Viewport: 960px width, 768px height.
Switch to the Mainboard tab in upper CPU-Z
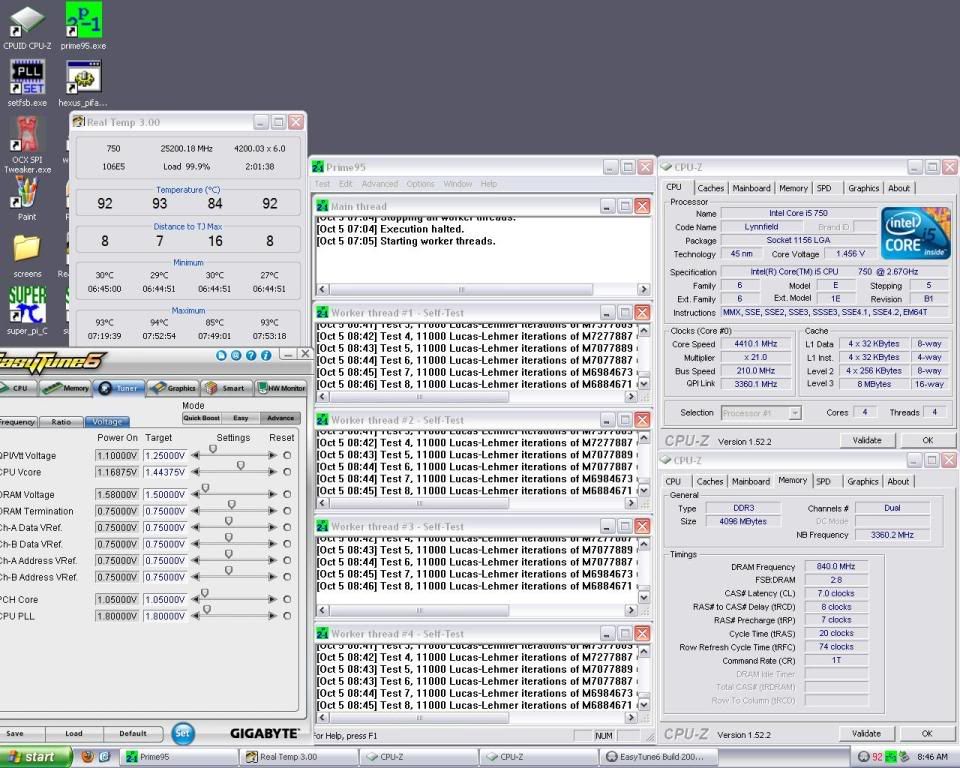pos(751,188)
